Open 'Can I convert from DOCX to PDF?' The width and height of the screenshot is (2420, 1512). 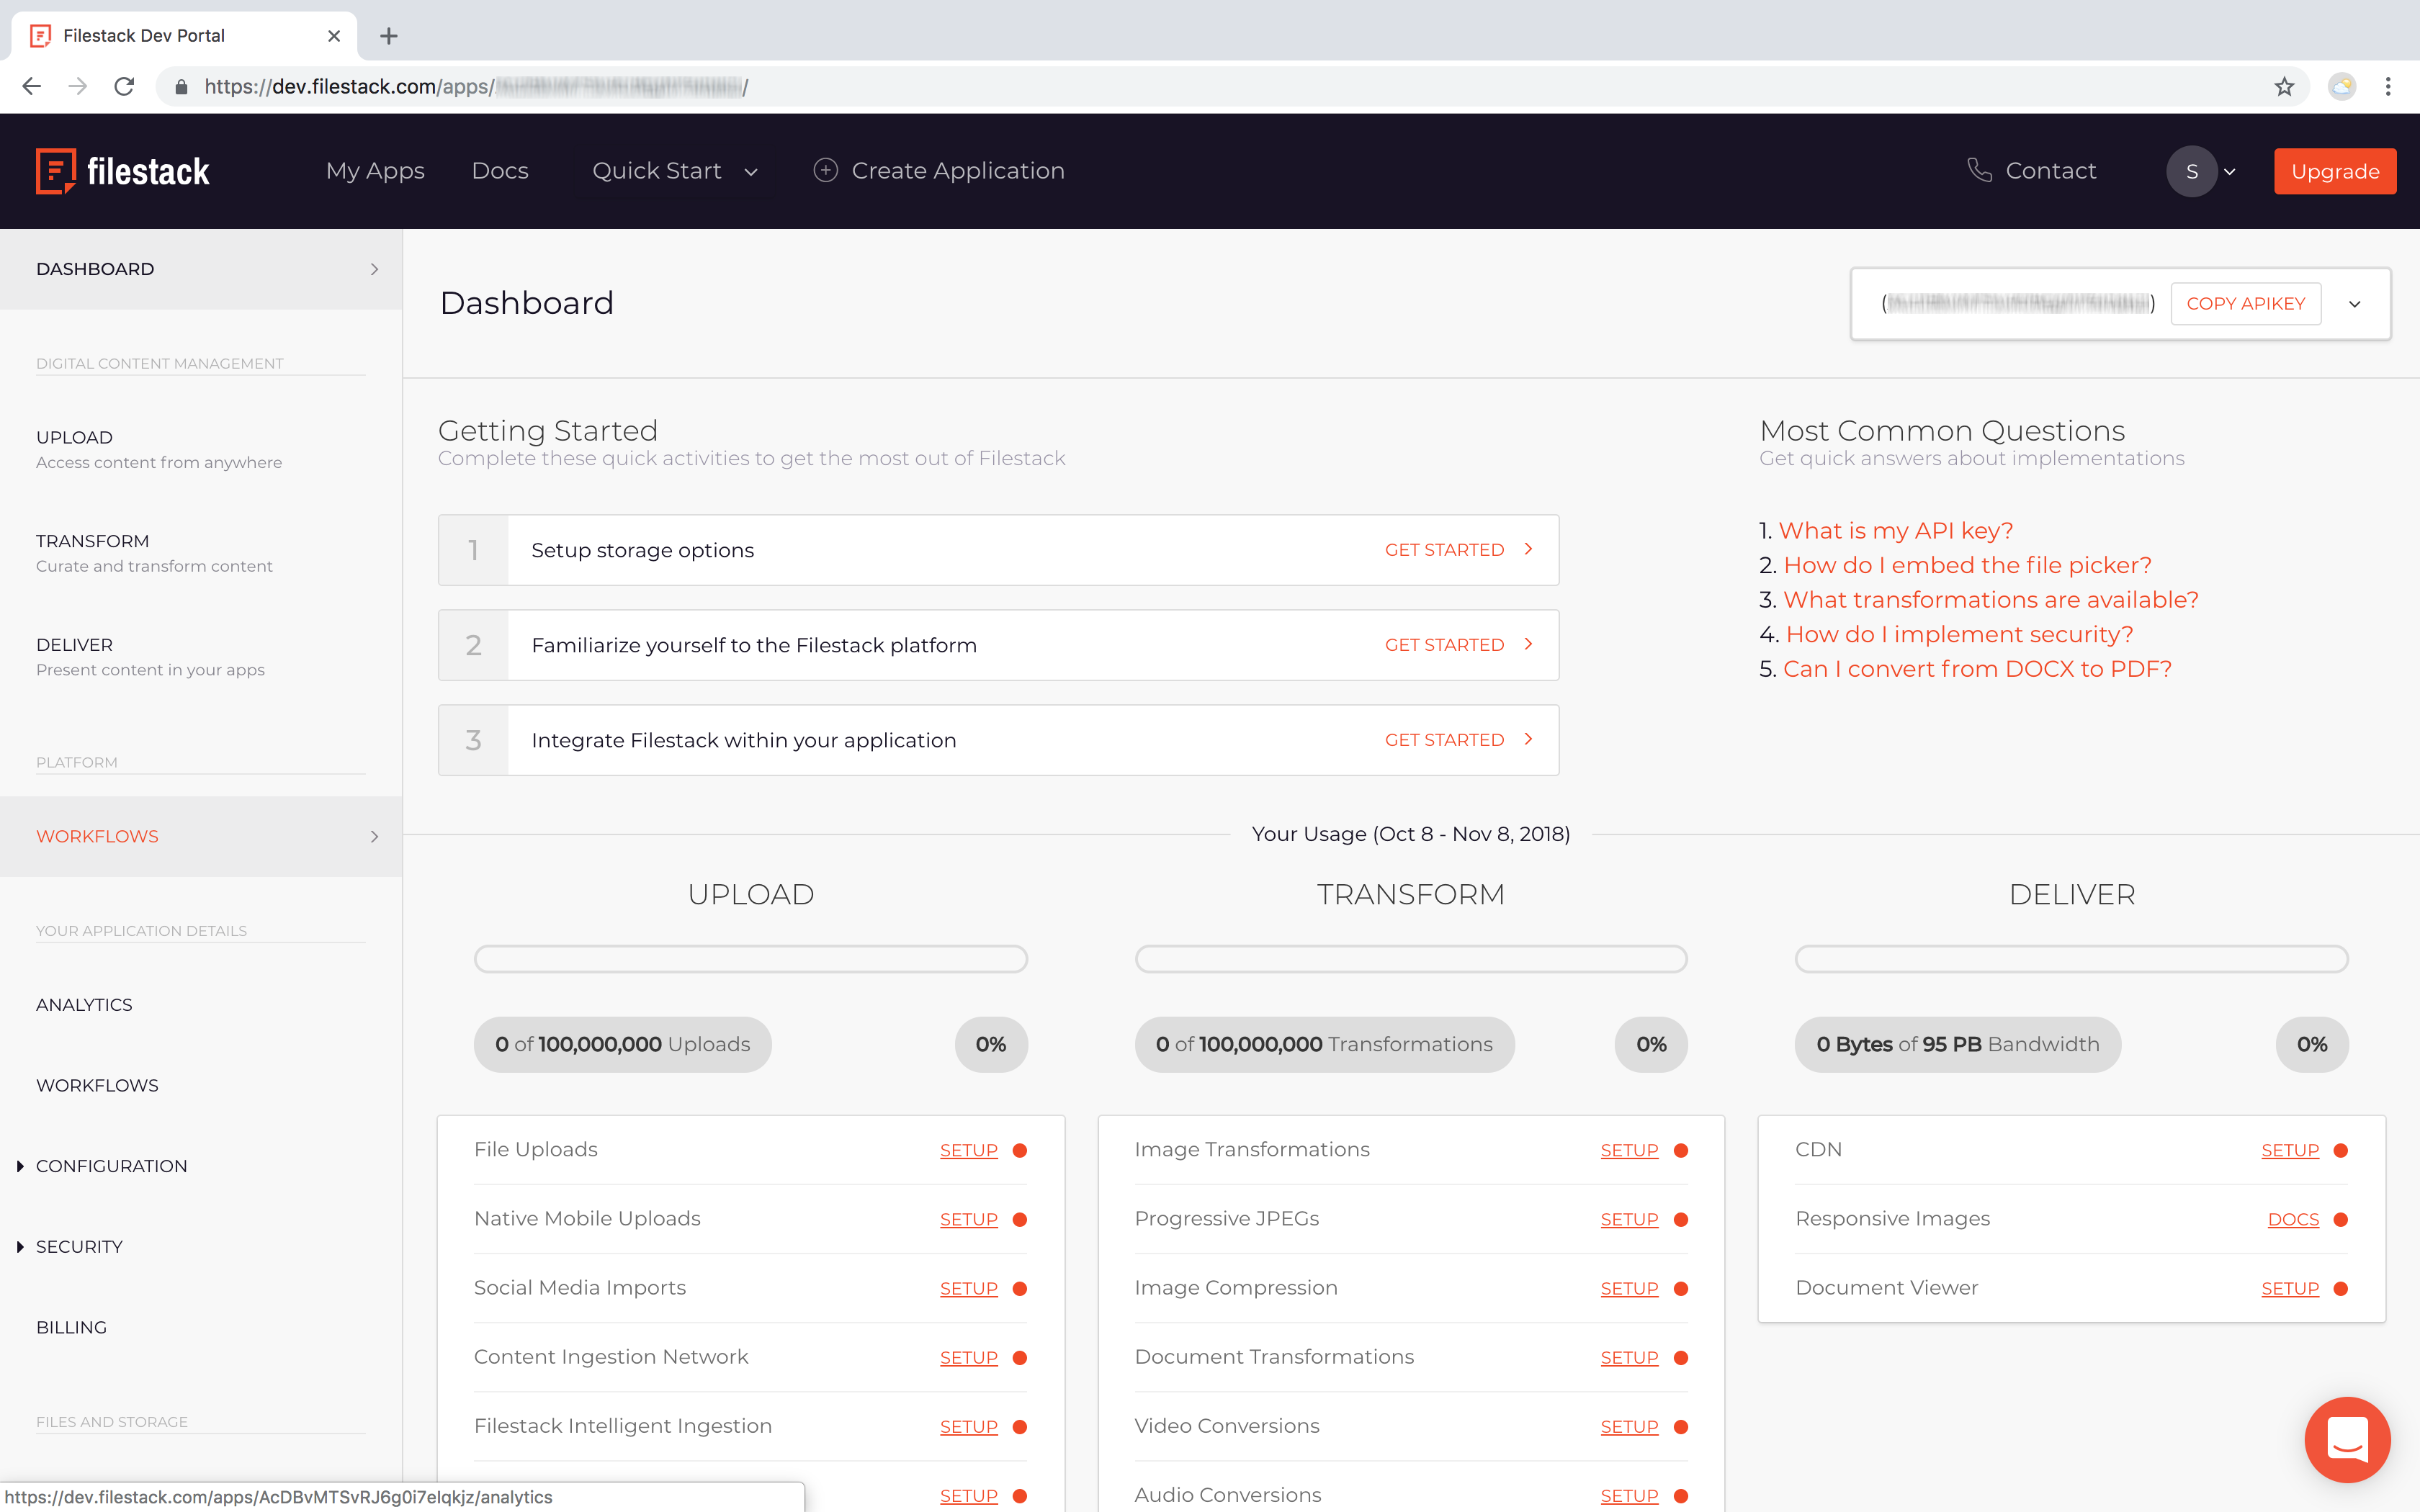[1977, 669]
